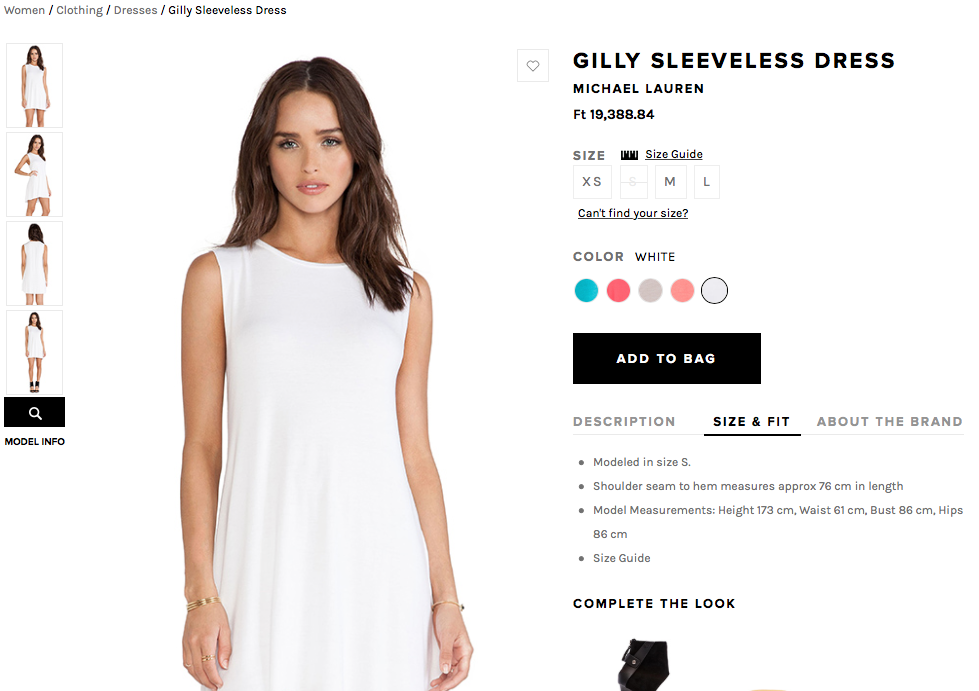This screenshot has height=691, width=979.
Task: Open the About the Brand tab
Action: tap(889, 421)
